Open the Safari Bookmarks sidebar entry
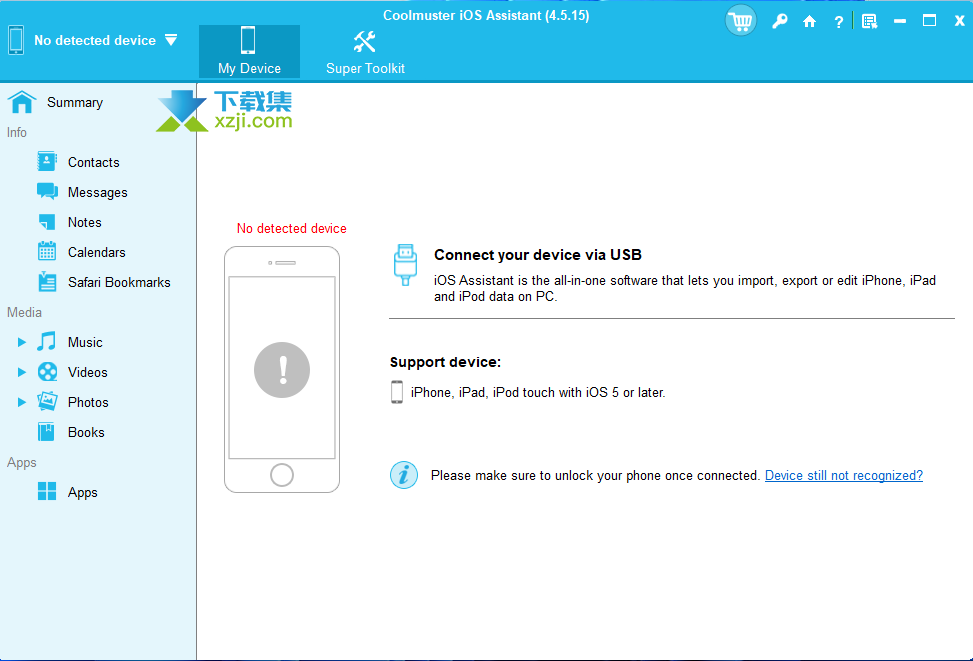The height and width of the screenshot is (661, 973). [119, 282]
